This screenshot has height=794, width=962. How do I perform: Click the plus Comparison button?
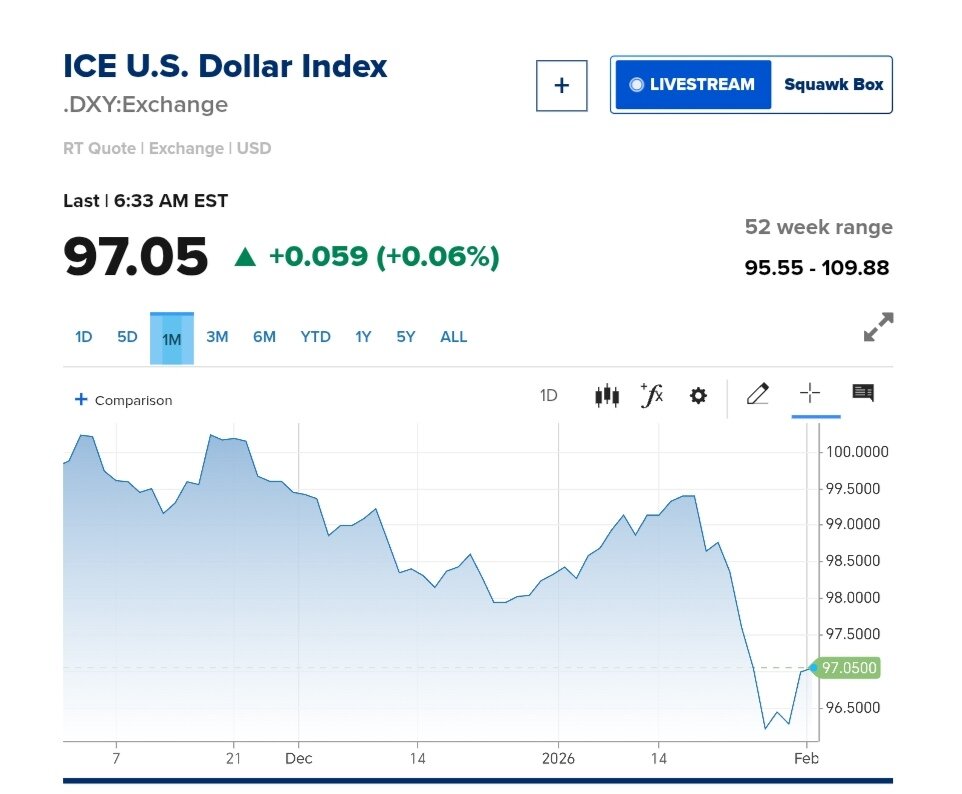point(123,400)
